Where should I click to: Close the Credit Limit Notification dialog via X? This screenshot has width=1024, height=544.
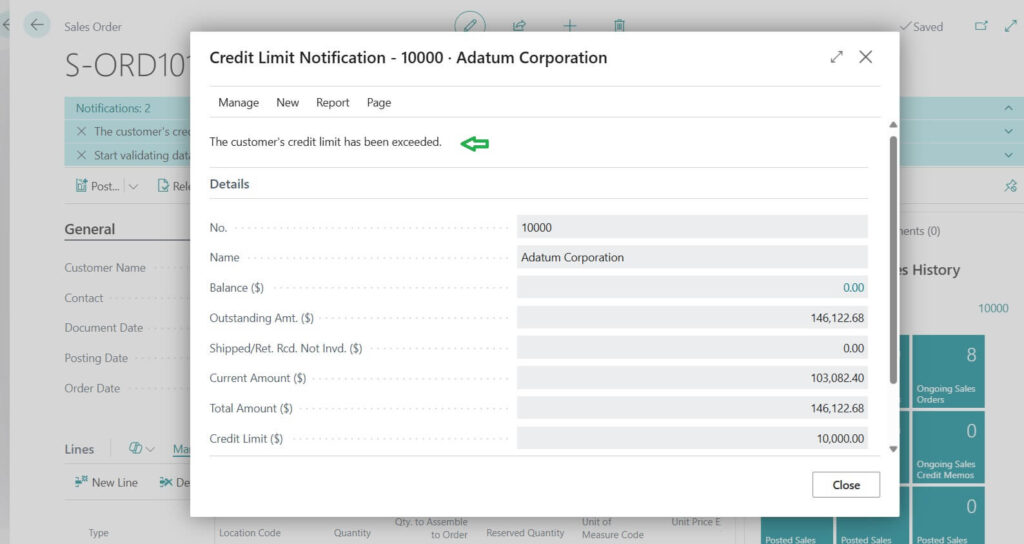pos(865,57)
